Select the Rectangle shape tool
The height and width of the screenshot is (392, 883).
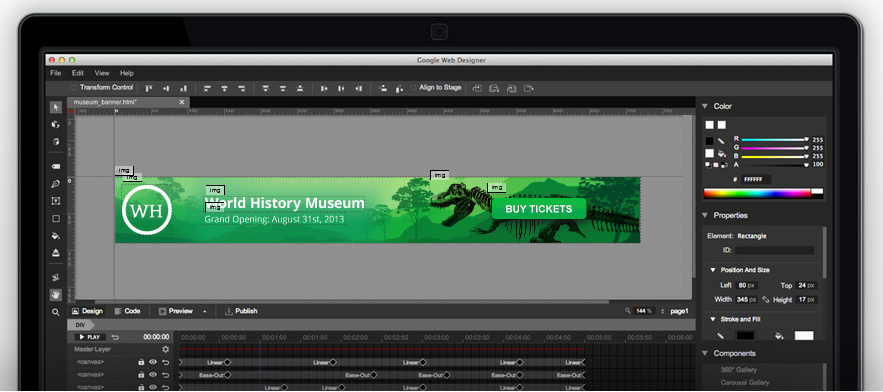tap(55, 219)
